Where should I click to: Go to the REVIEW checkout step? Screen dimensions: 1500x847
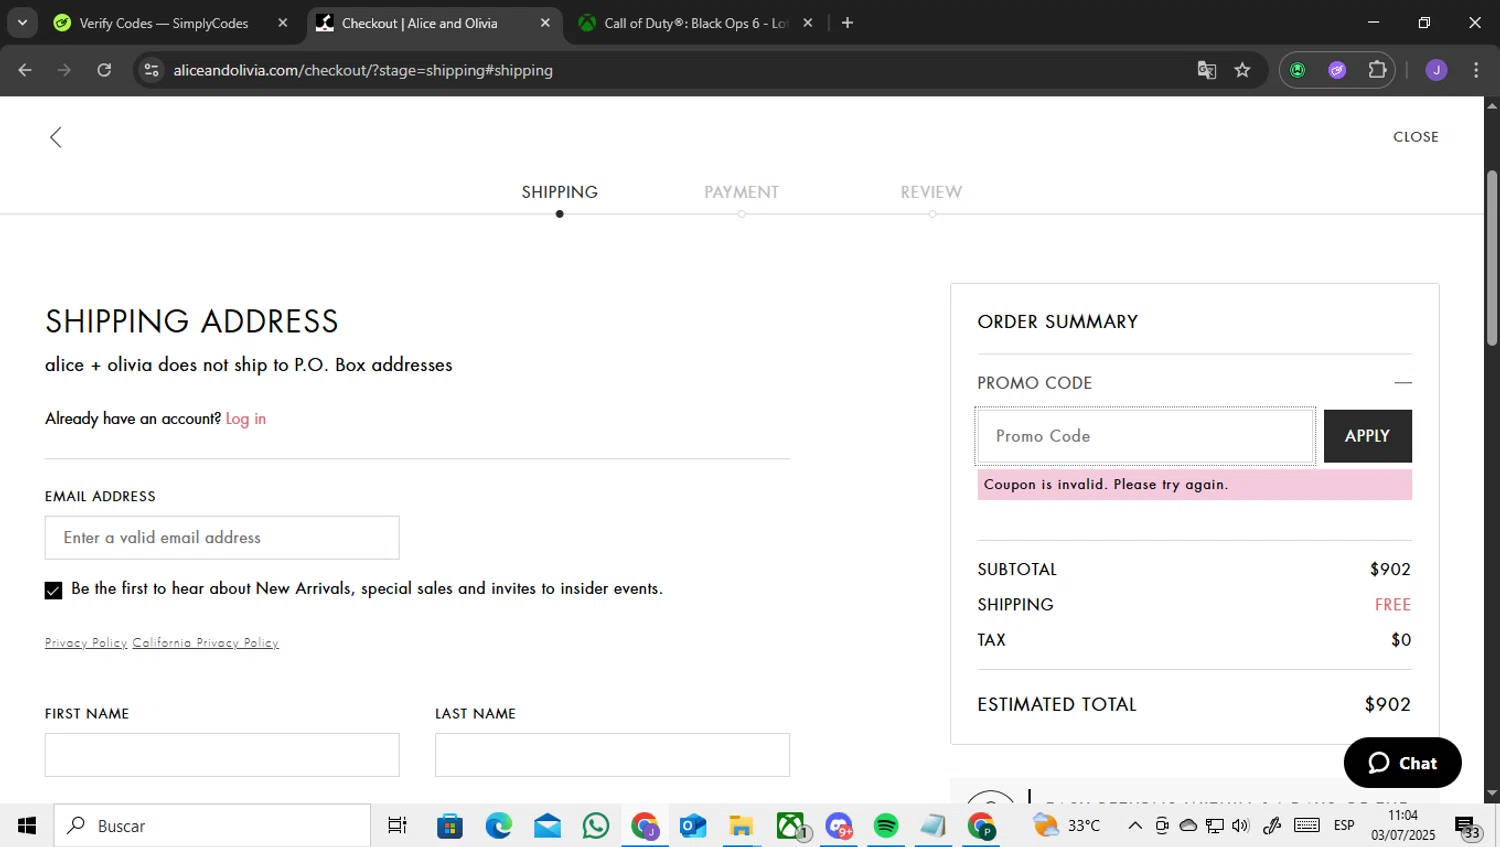click(931, 192)
